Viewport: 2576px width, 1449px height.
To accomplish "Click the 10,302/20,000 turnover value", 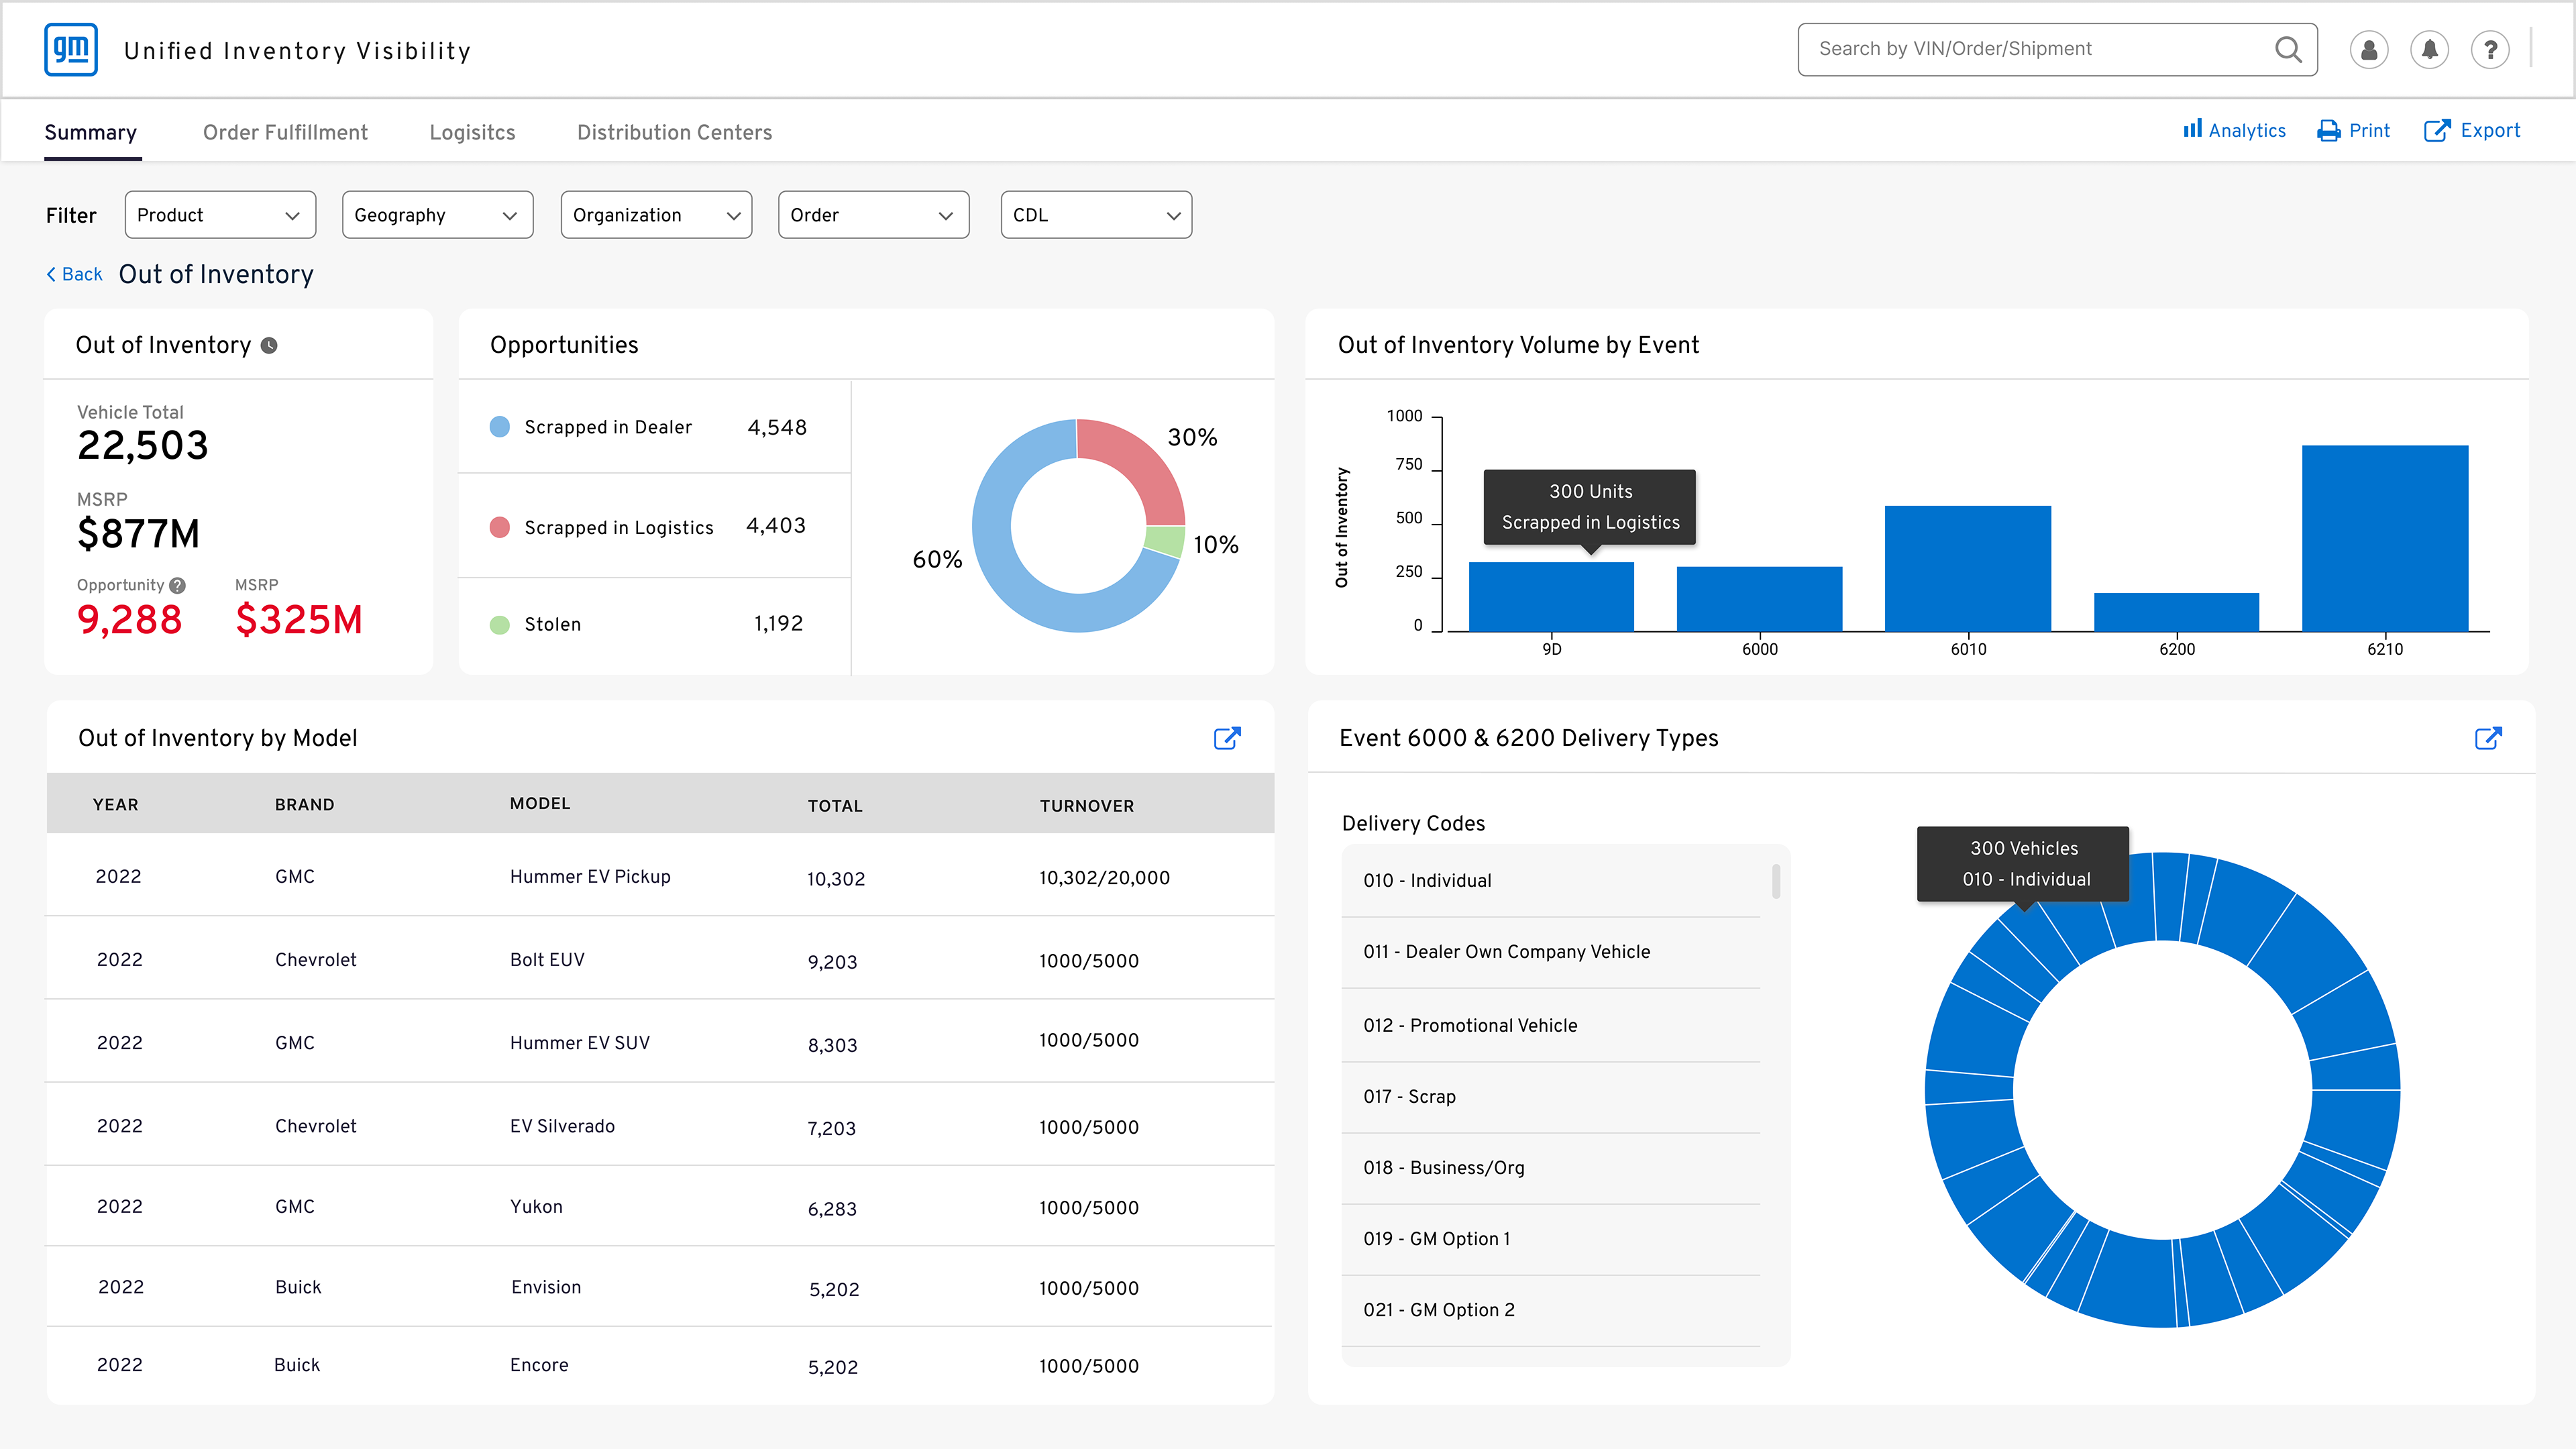I will coord(1104,878).
